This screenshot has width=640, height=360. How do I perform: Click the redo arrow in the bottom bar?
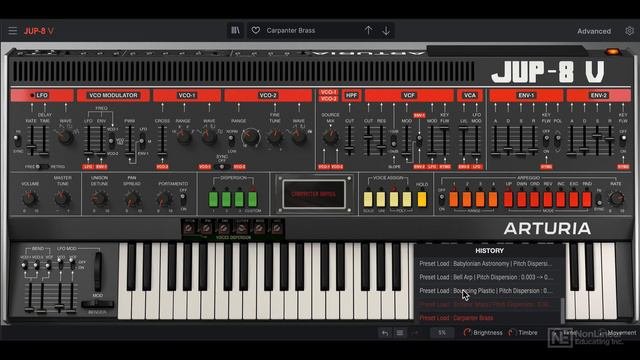pos(415,333)
